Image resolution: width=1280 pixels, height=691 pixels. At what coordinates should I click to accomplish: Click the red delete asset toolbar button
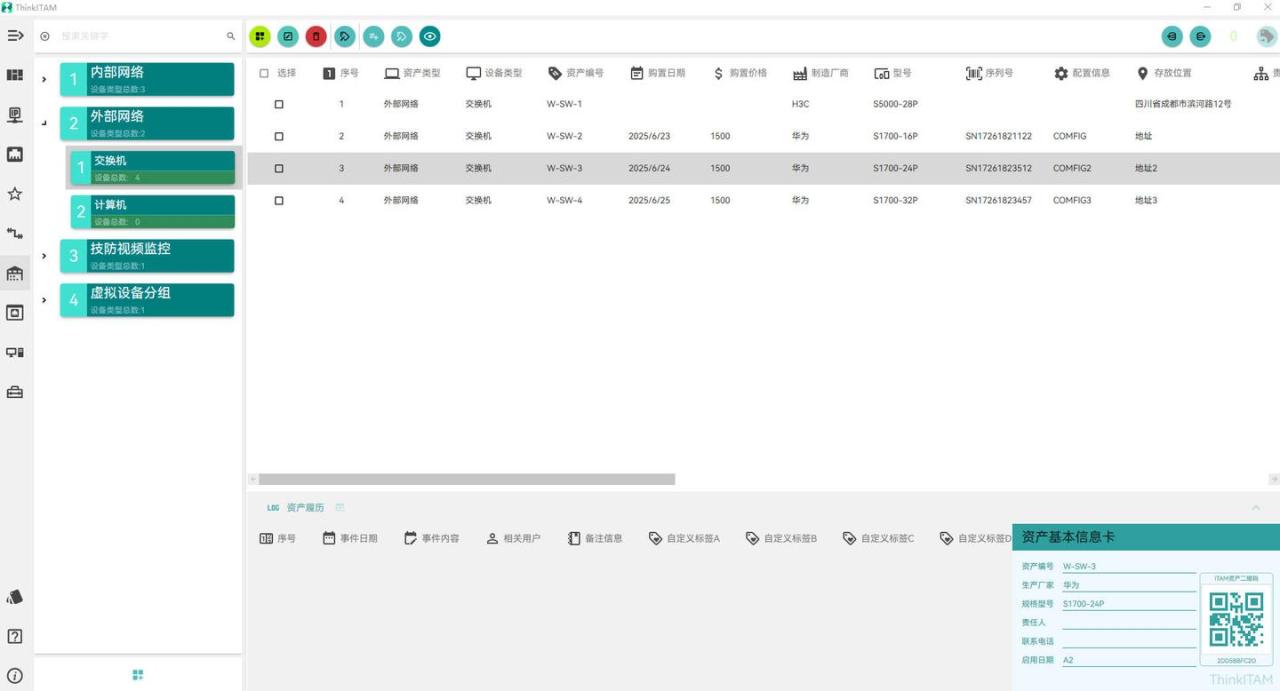[x=316, y=37]
